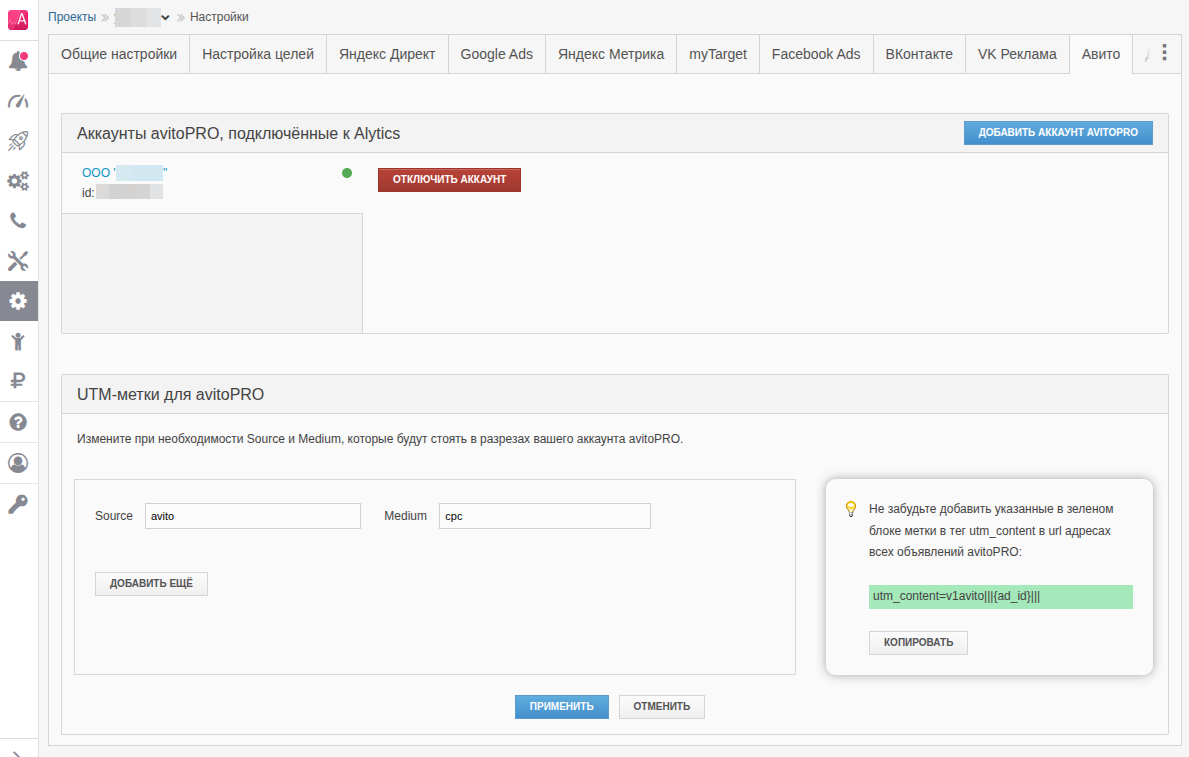Click Добавить аккаунт avitoPRO button
The width and height of the screenshot is (1189, 757).
(1058, 133)
